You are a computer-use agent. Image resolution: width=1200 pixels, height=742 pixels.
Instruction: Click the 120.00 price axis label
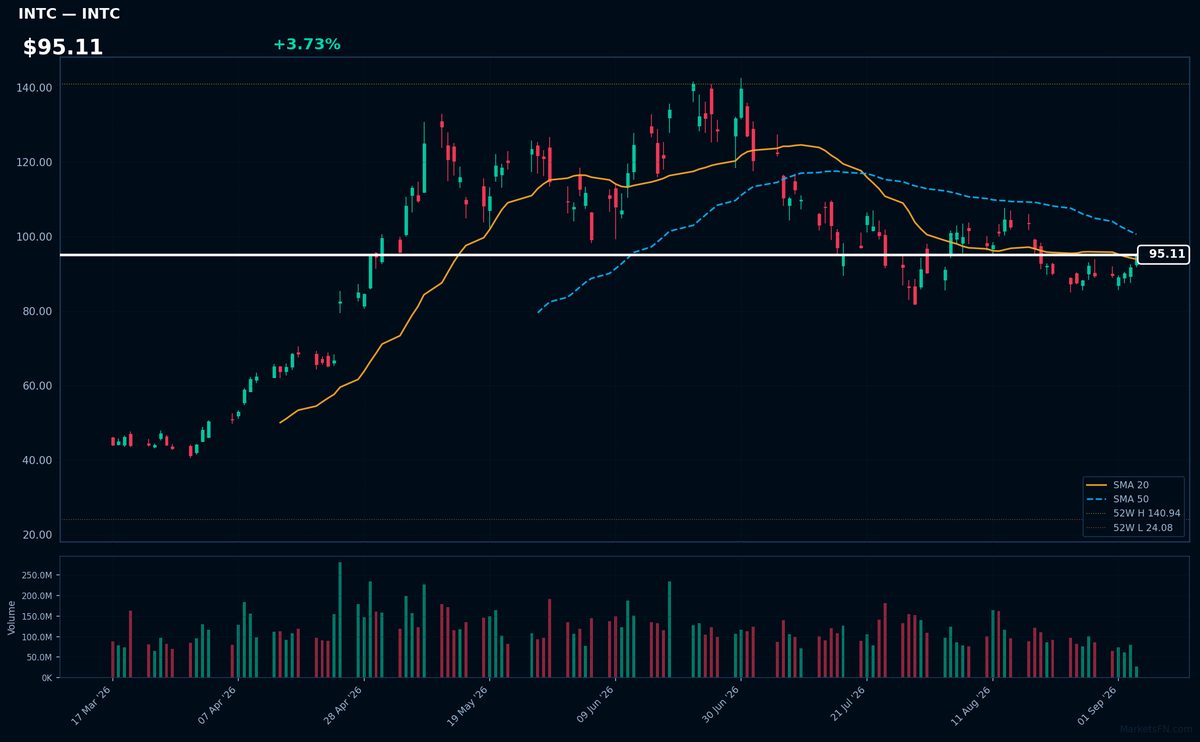35,162
